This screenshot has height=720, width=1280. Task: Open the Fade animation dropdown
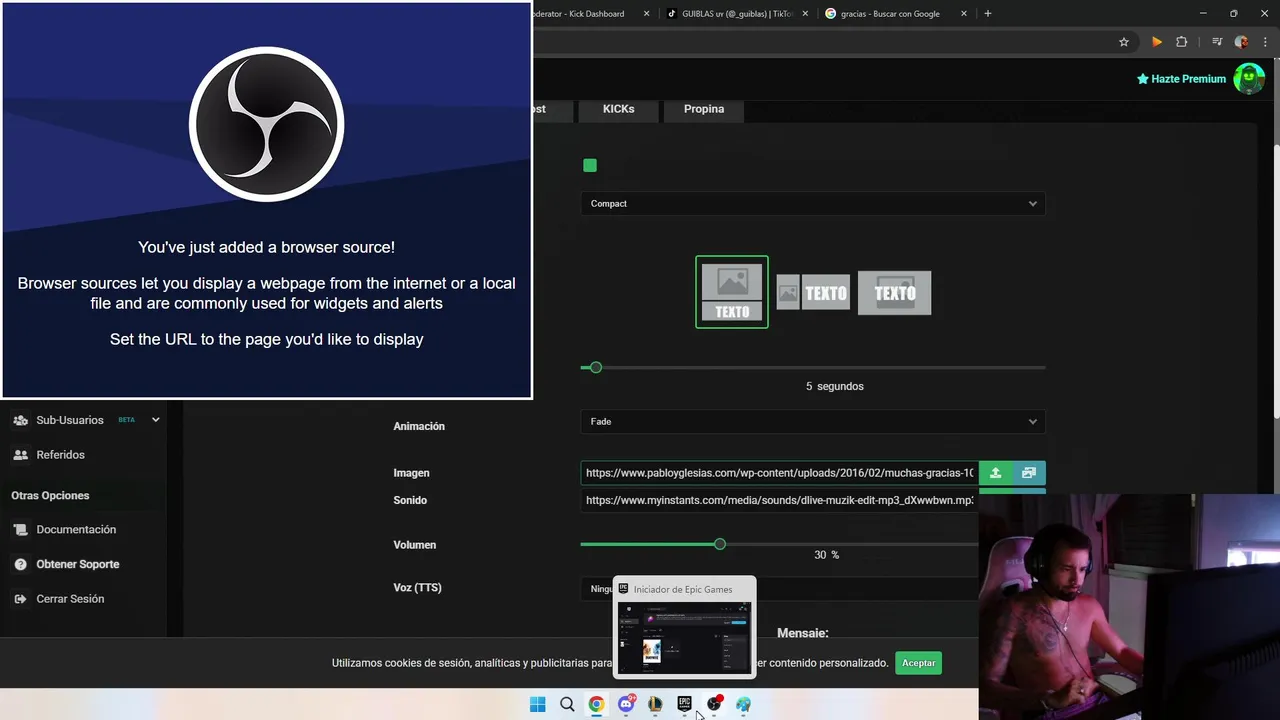pyautogui.click(x=813, y=421)
